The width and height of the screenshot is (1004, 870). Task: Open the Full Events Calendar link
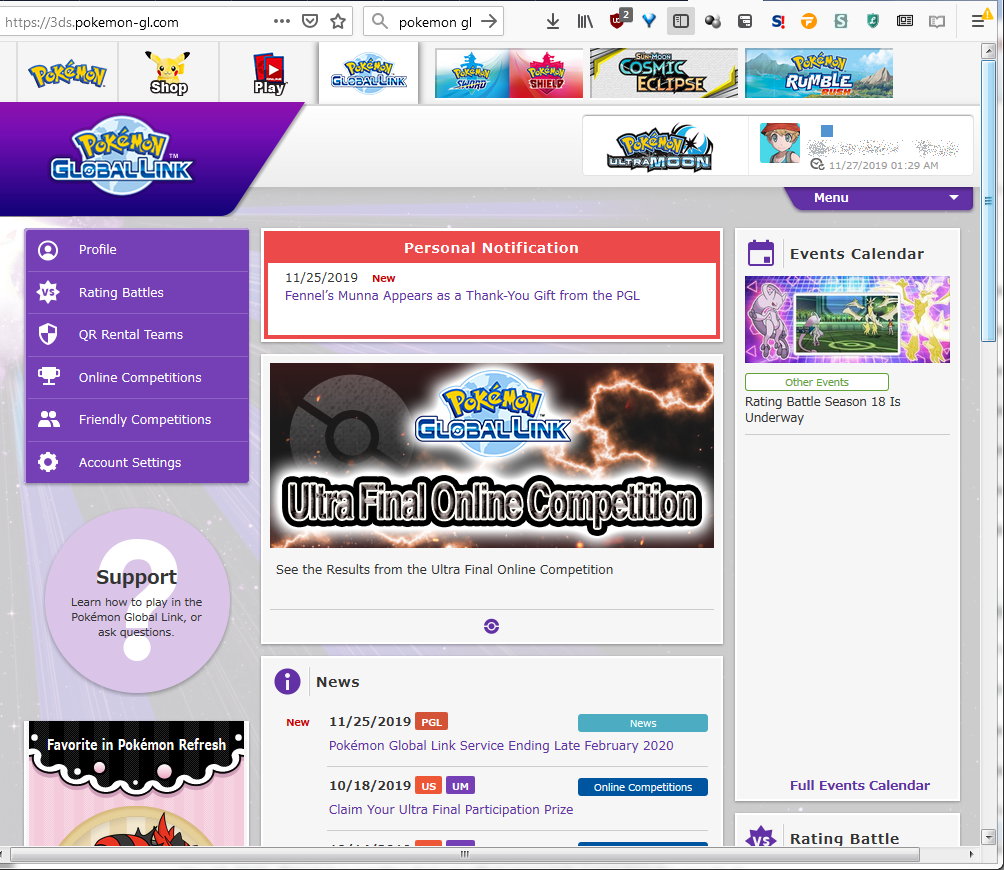[x=860, y=785]
